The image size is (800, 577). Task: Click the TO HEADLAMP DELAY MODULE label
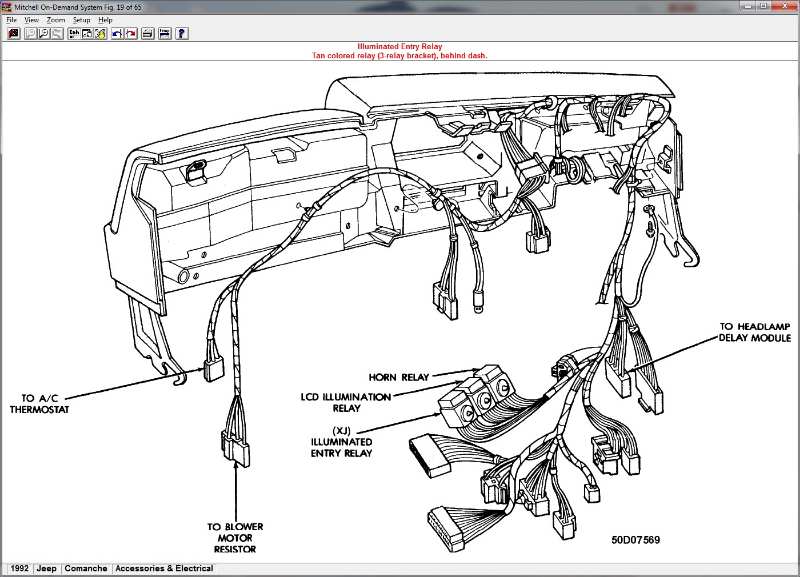click(755, 332)
